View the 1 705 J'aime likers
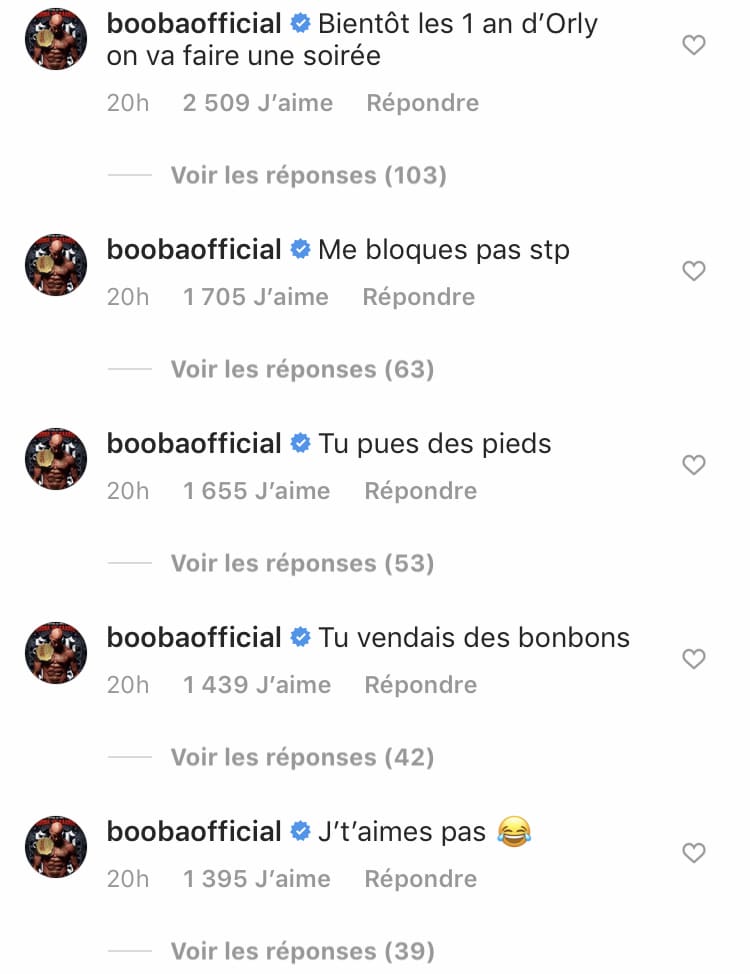 (x=256, y=297)
